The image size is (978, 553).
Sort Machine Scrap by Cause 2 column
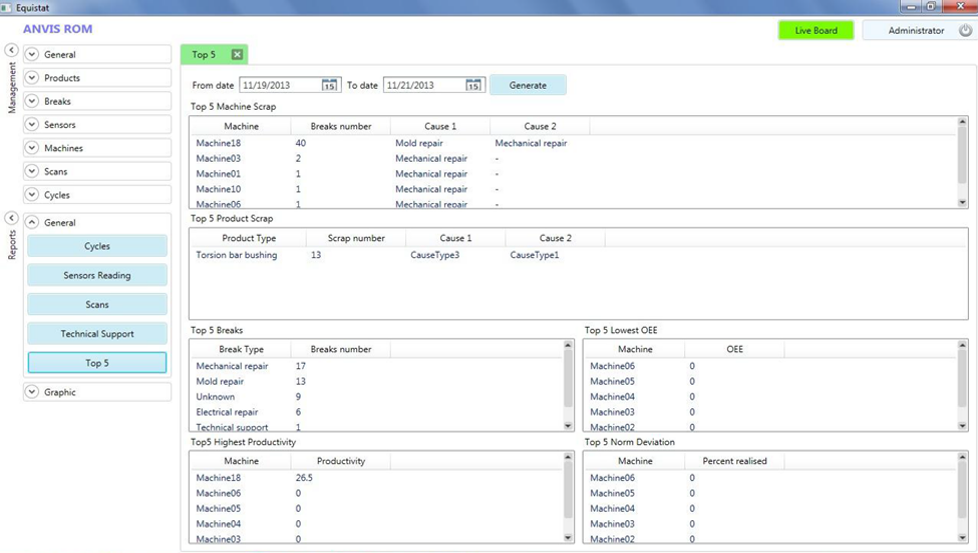(x=540, y=126)
